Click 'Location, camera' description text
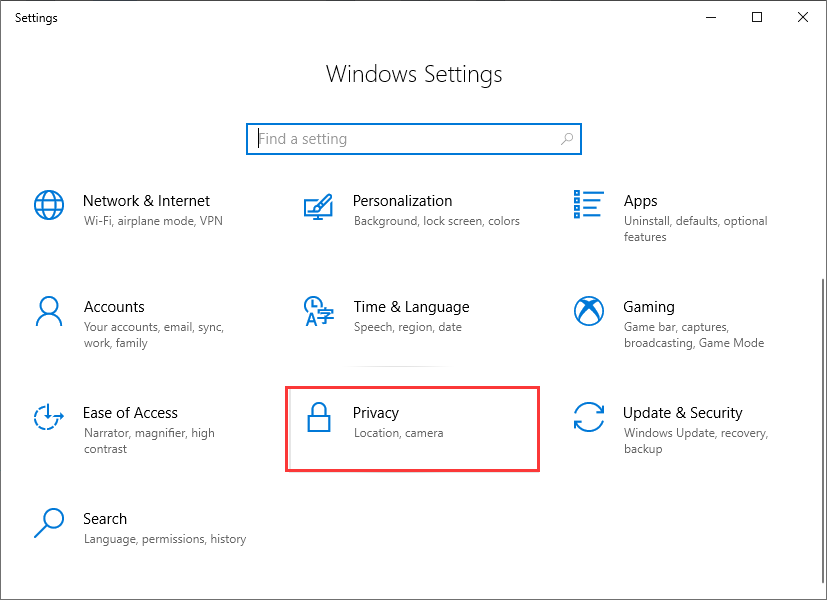The width and height of the screenshot is (827, 600). pos(399,433)
